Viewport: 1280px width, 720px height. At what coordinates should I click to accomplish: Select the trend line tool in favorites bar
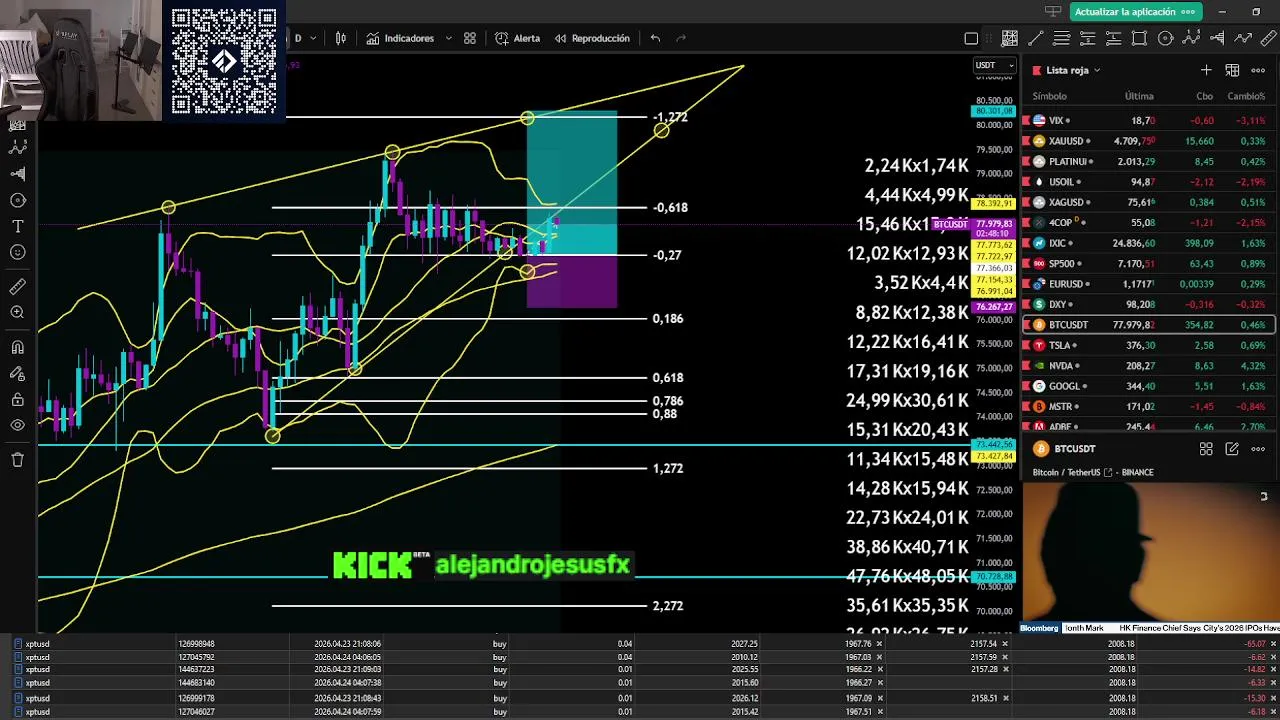coord(1036,38)
